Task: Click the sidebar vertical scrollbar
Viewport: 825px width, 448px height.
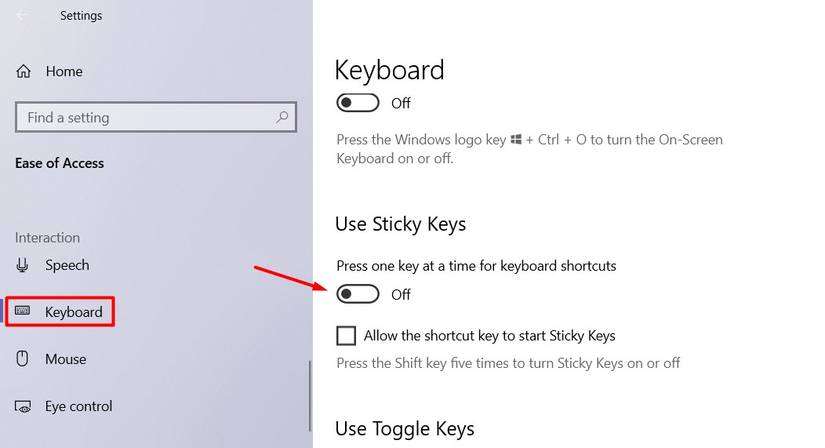Action: pyautogui.click(x=309, y=400)
